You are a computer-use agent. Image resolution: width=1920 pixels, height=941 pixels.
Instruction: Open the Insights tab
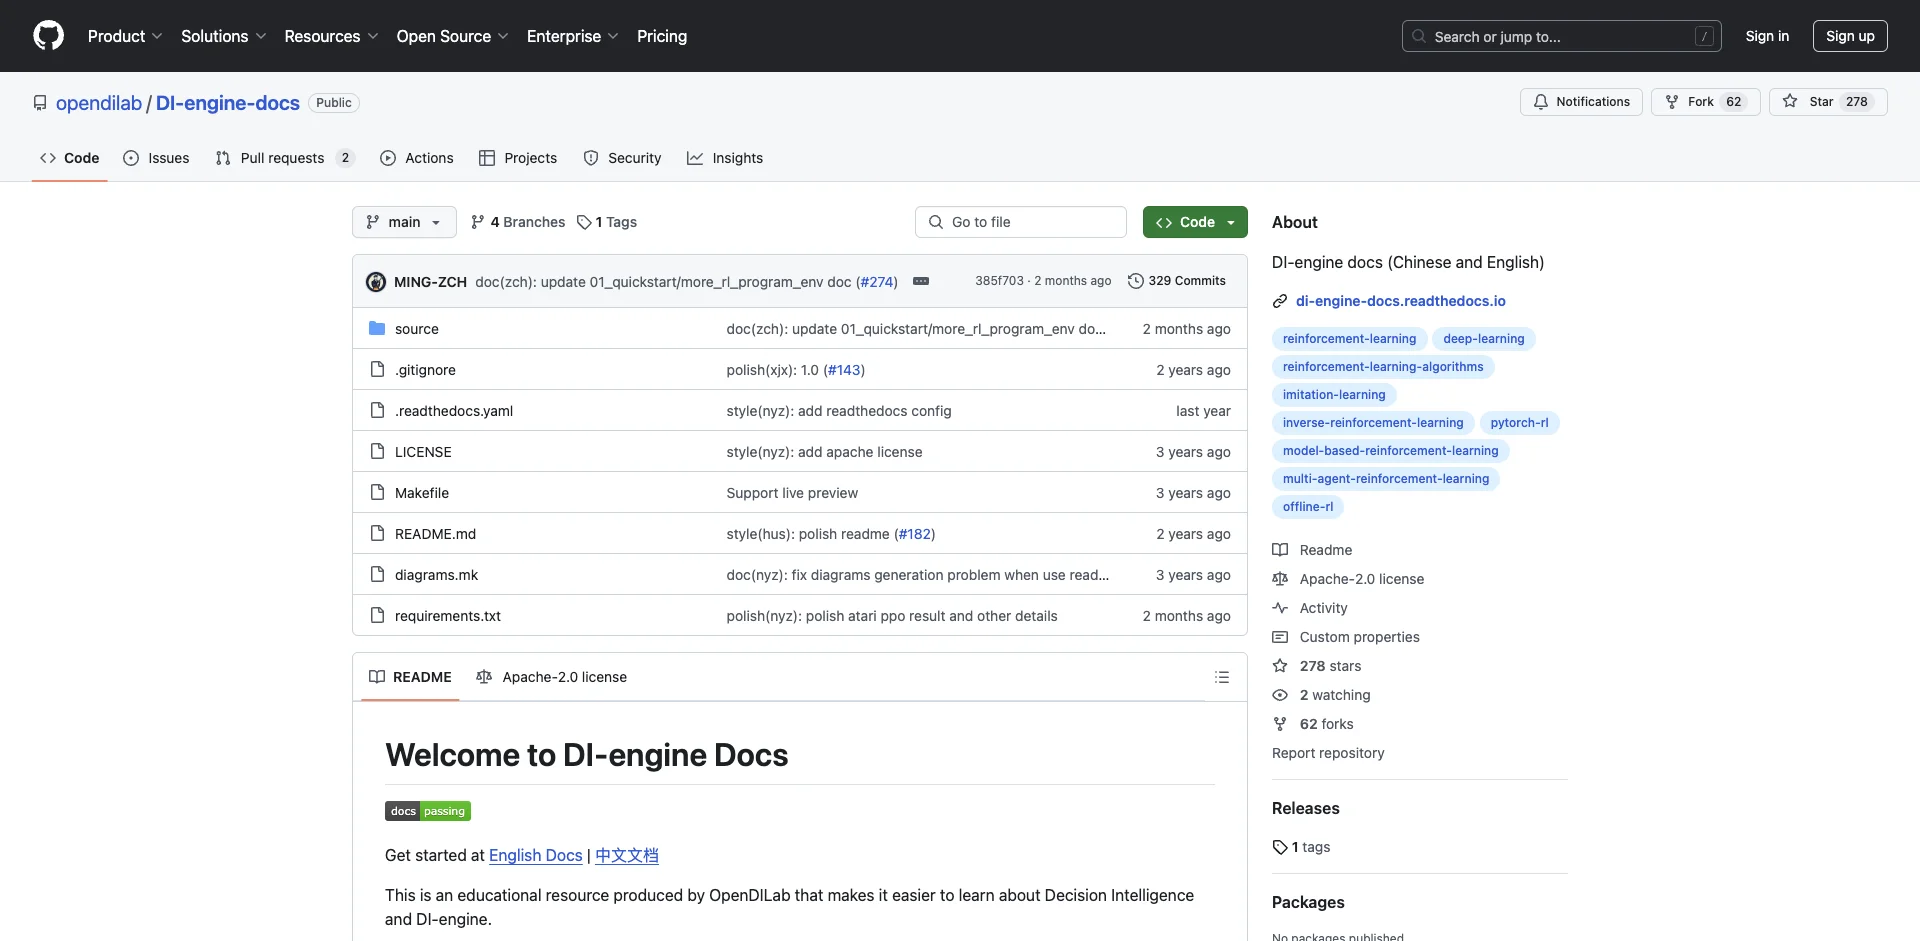point(725,158)
